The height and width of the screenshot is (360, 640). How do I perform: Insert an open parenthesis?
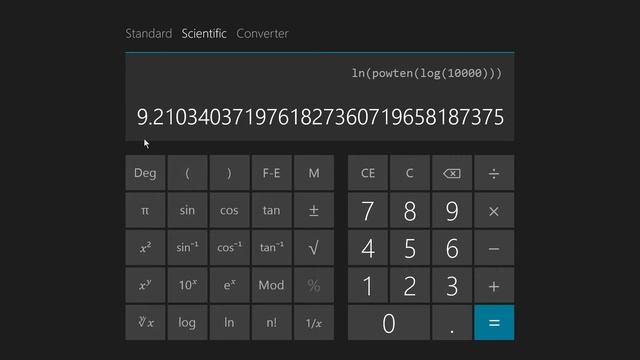coord(187,173)
